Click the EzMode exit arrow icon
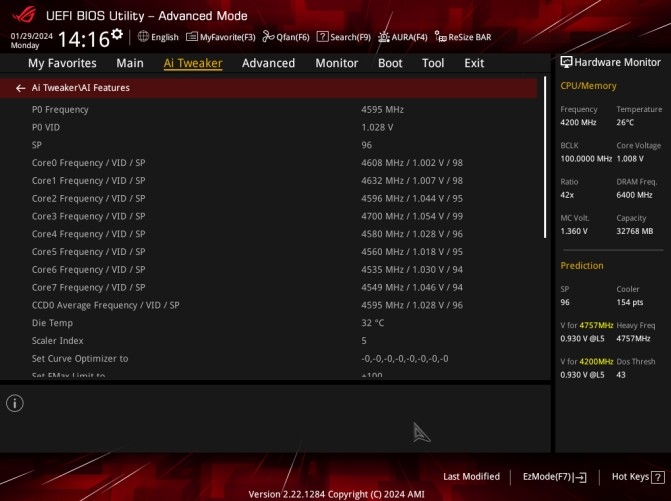The height and width of the screenshot is (501, 671). (x=581, y=477)
